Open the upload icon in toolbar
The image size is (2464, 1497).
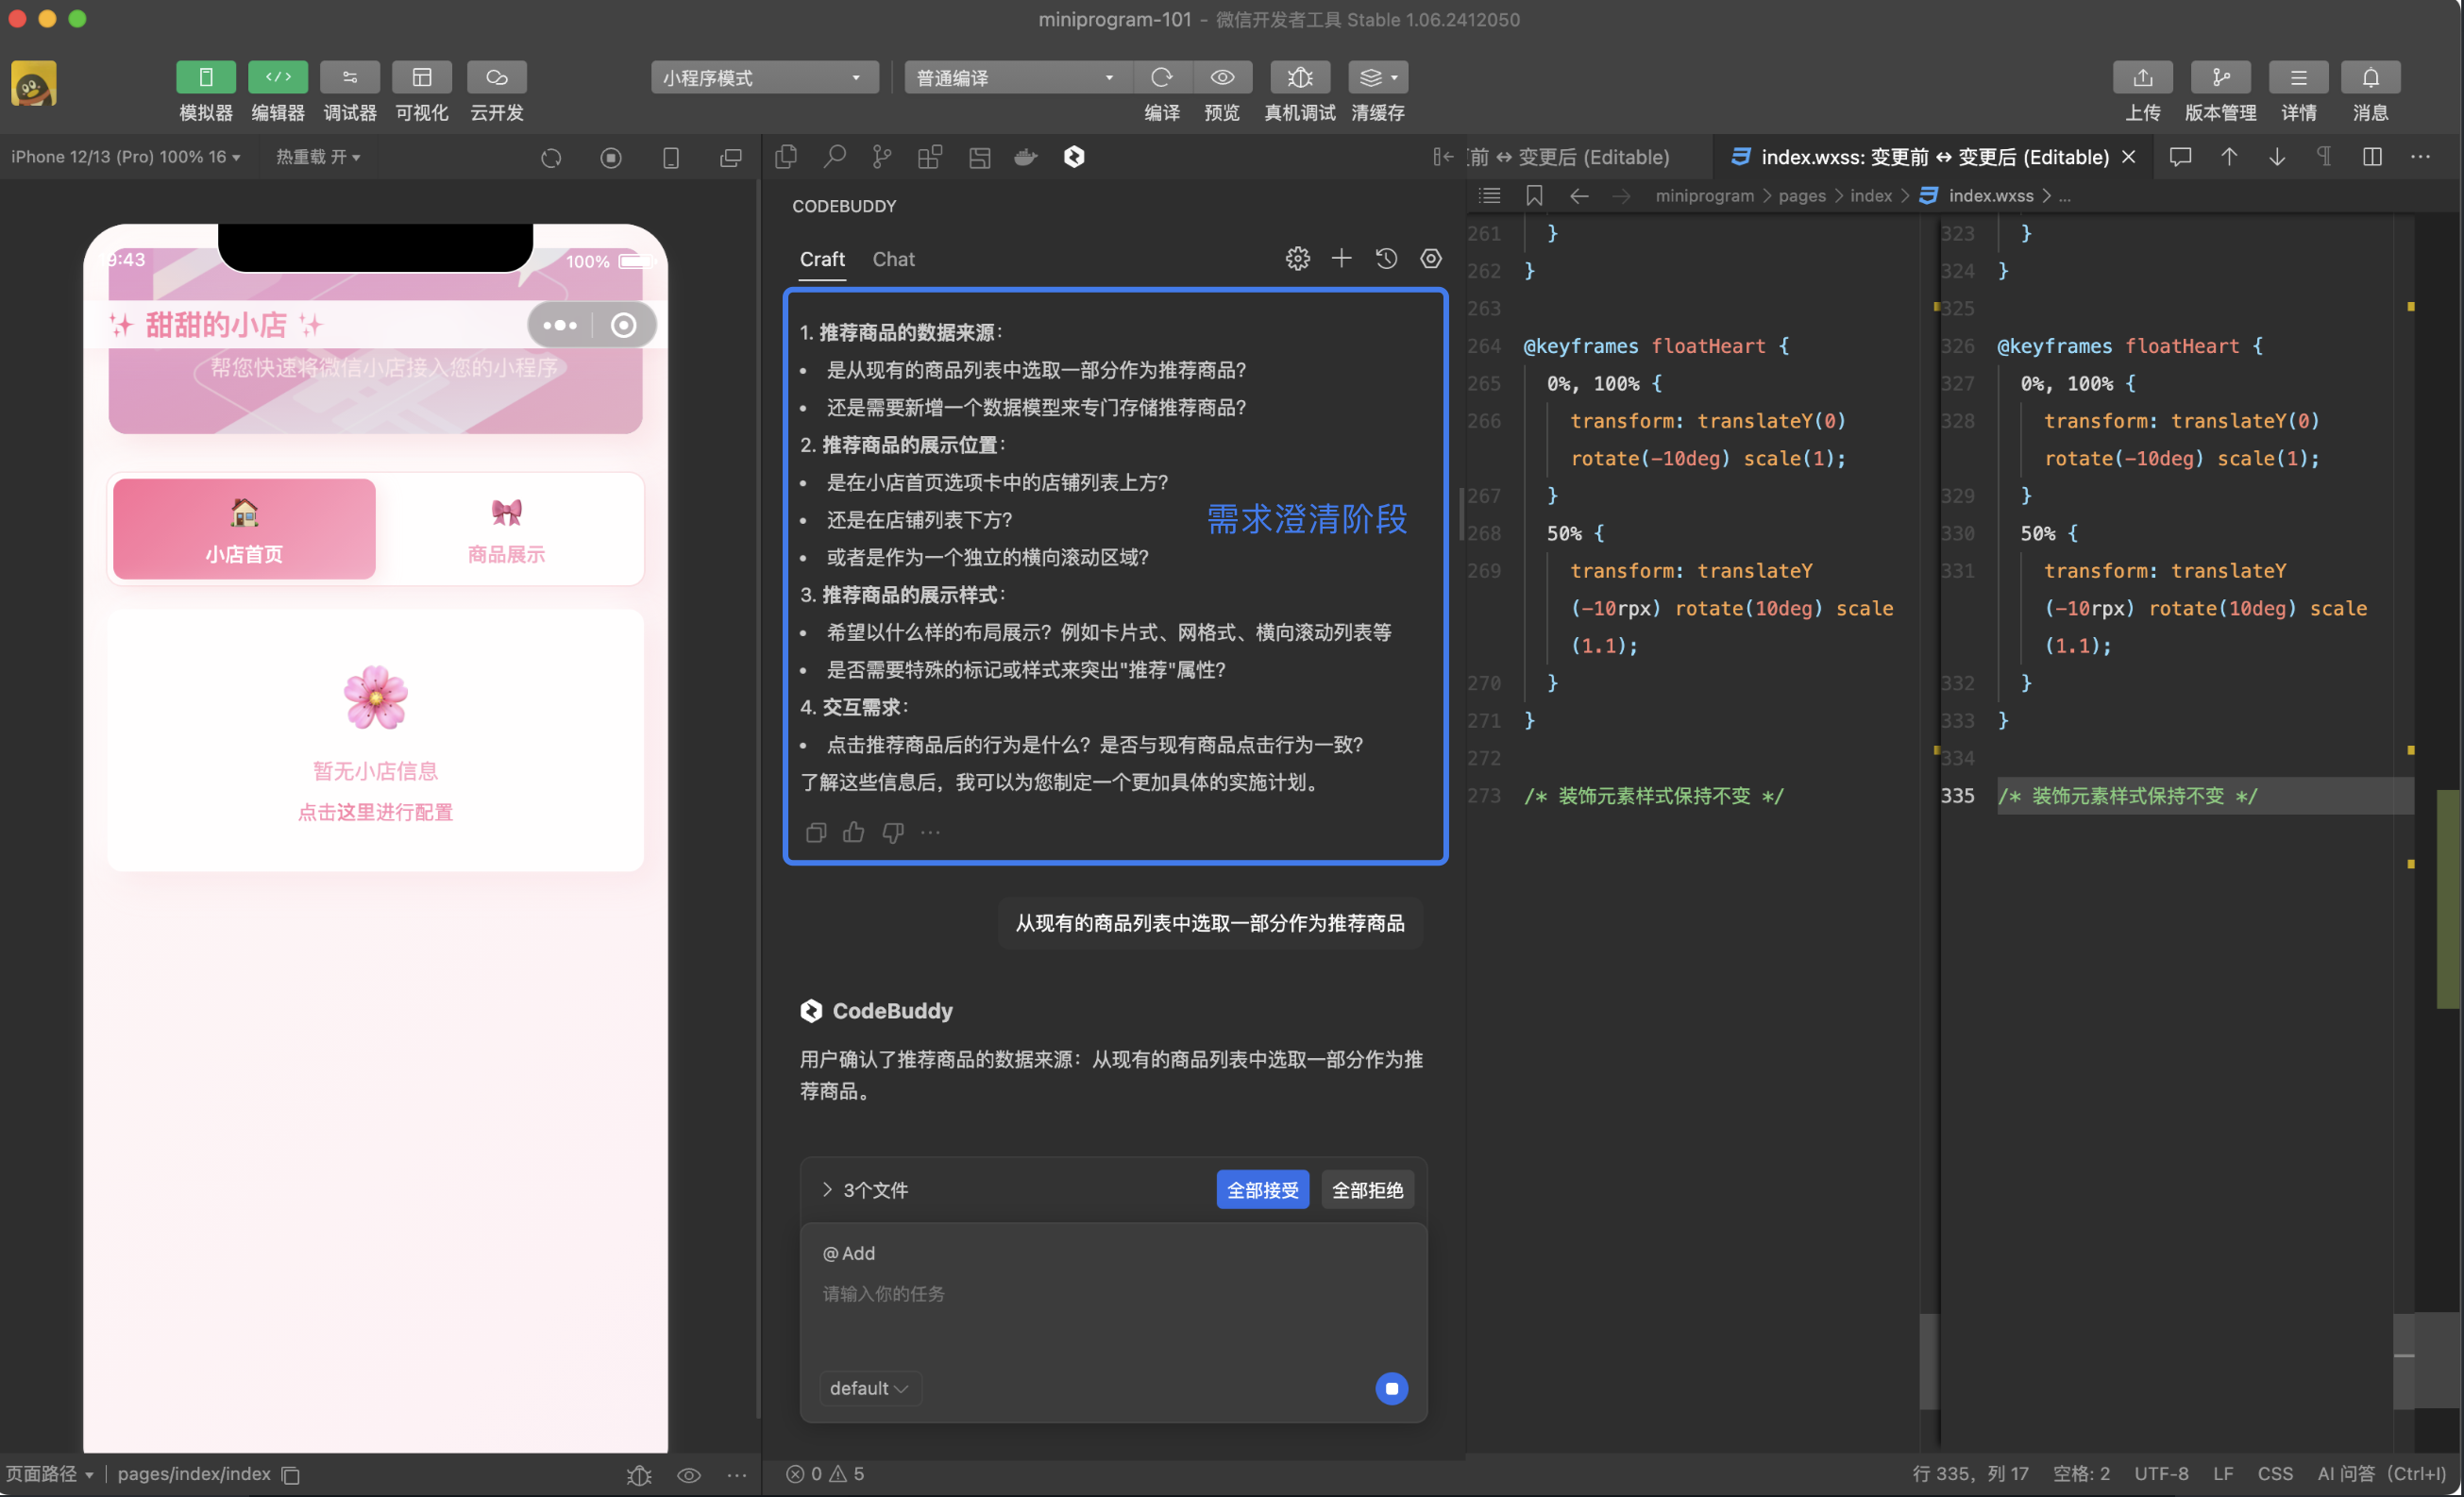point(2142,77)
